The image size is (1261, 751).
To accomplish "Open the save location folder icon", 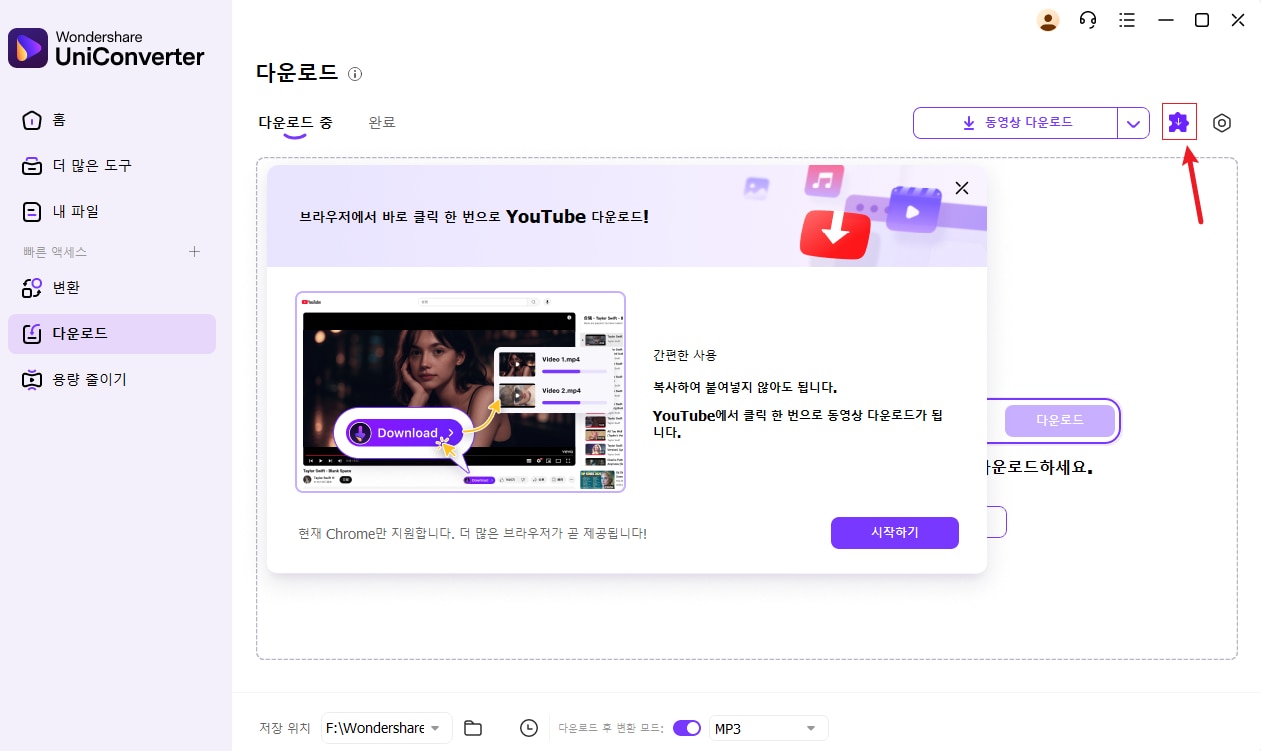I will point(473,728).
